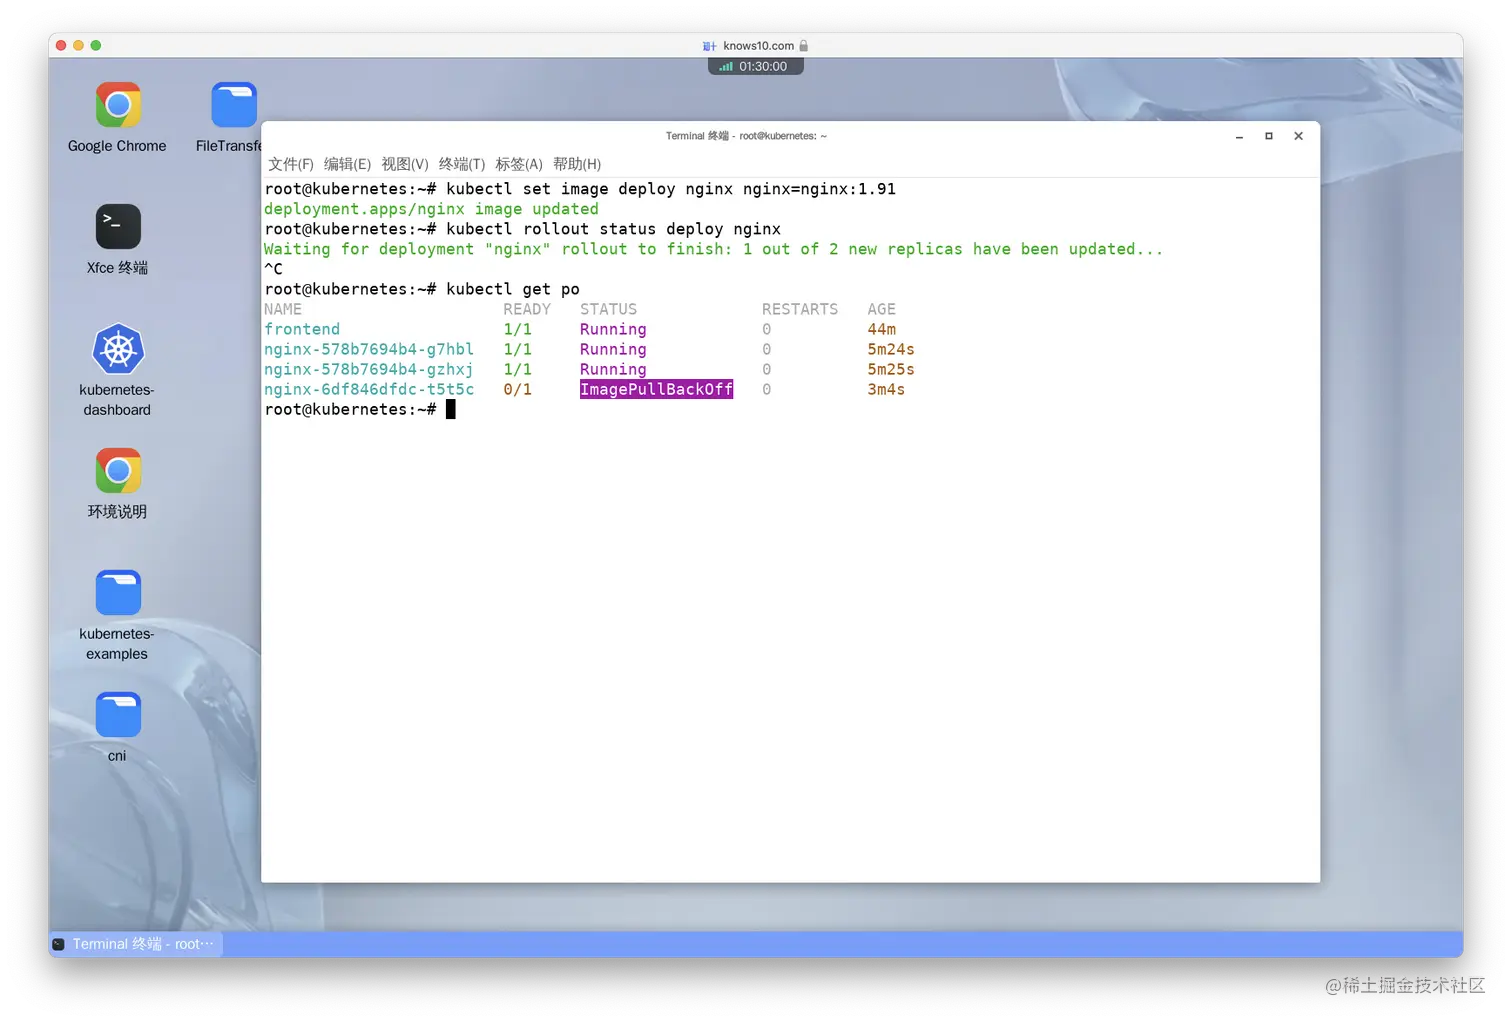Click the 'Waiting for deployment' output line

click(713, 249)
